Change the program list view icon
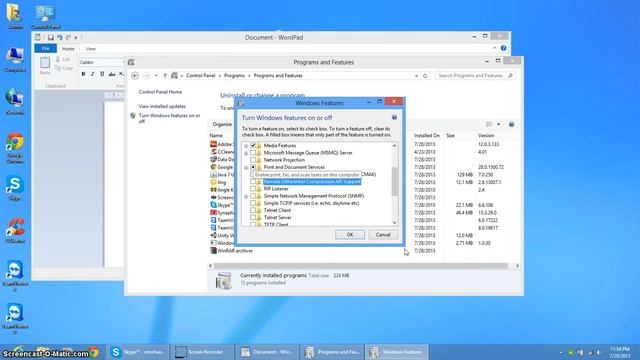This screenshot has height=360, width=640. 489,124
